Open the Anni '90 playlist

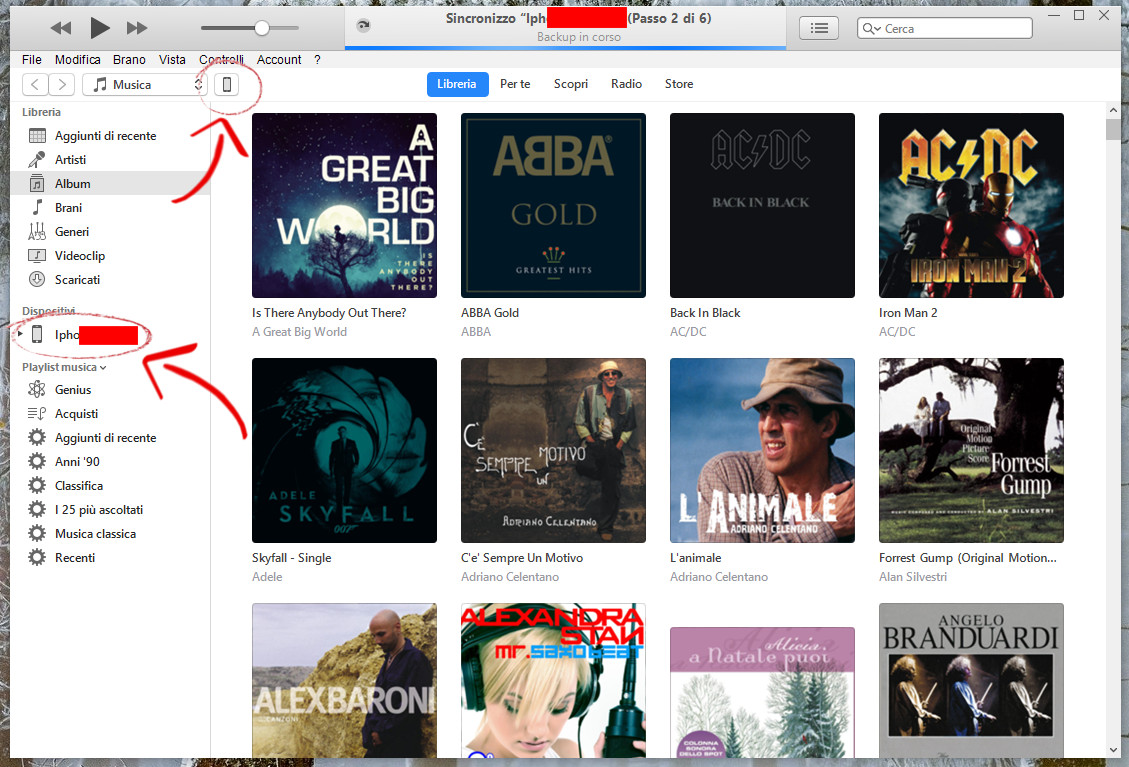tap(110, 462)
